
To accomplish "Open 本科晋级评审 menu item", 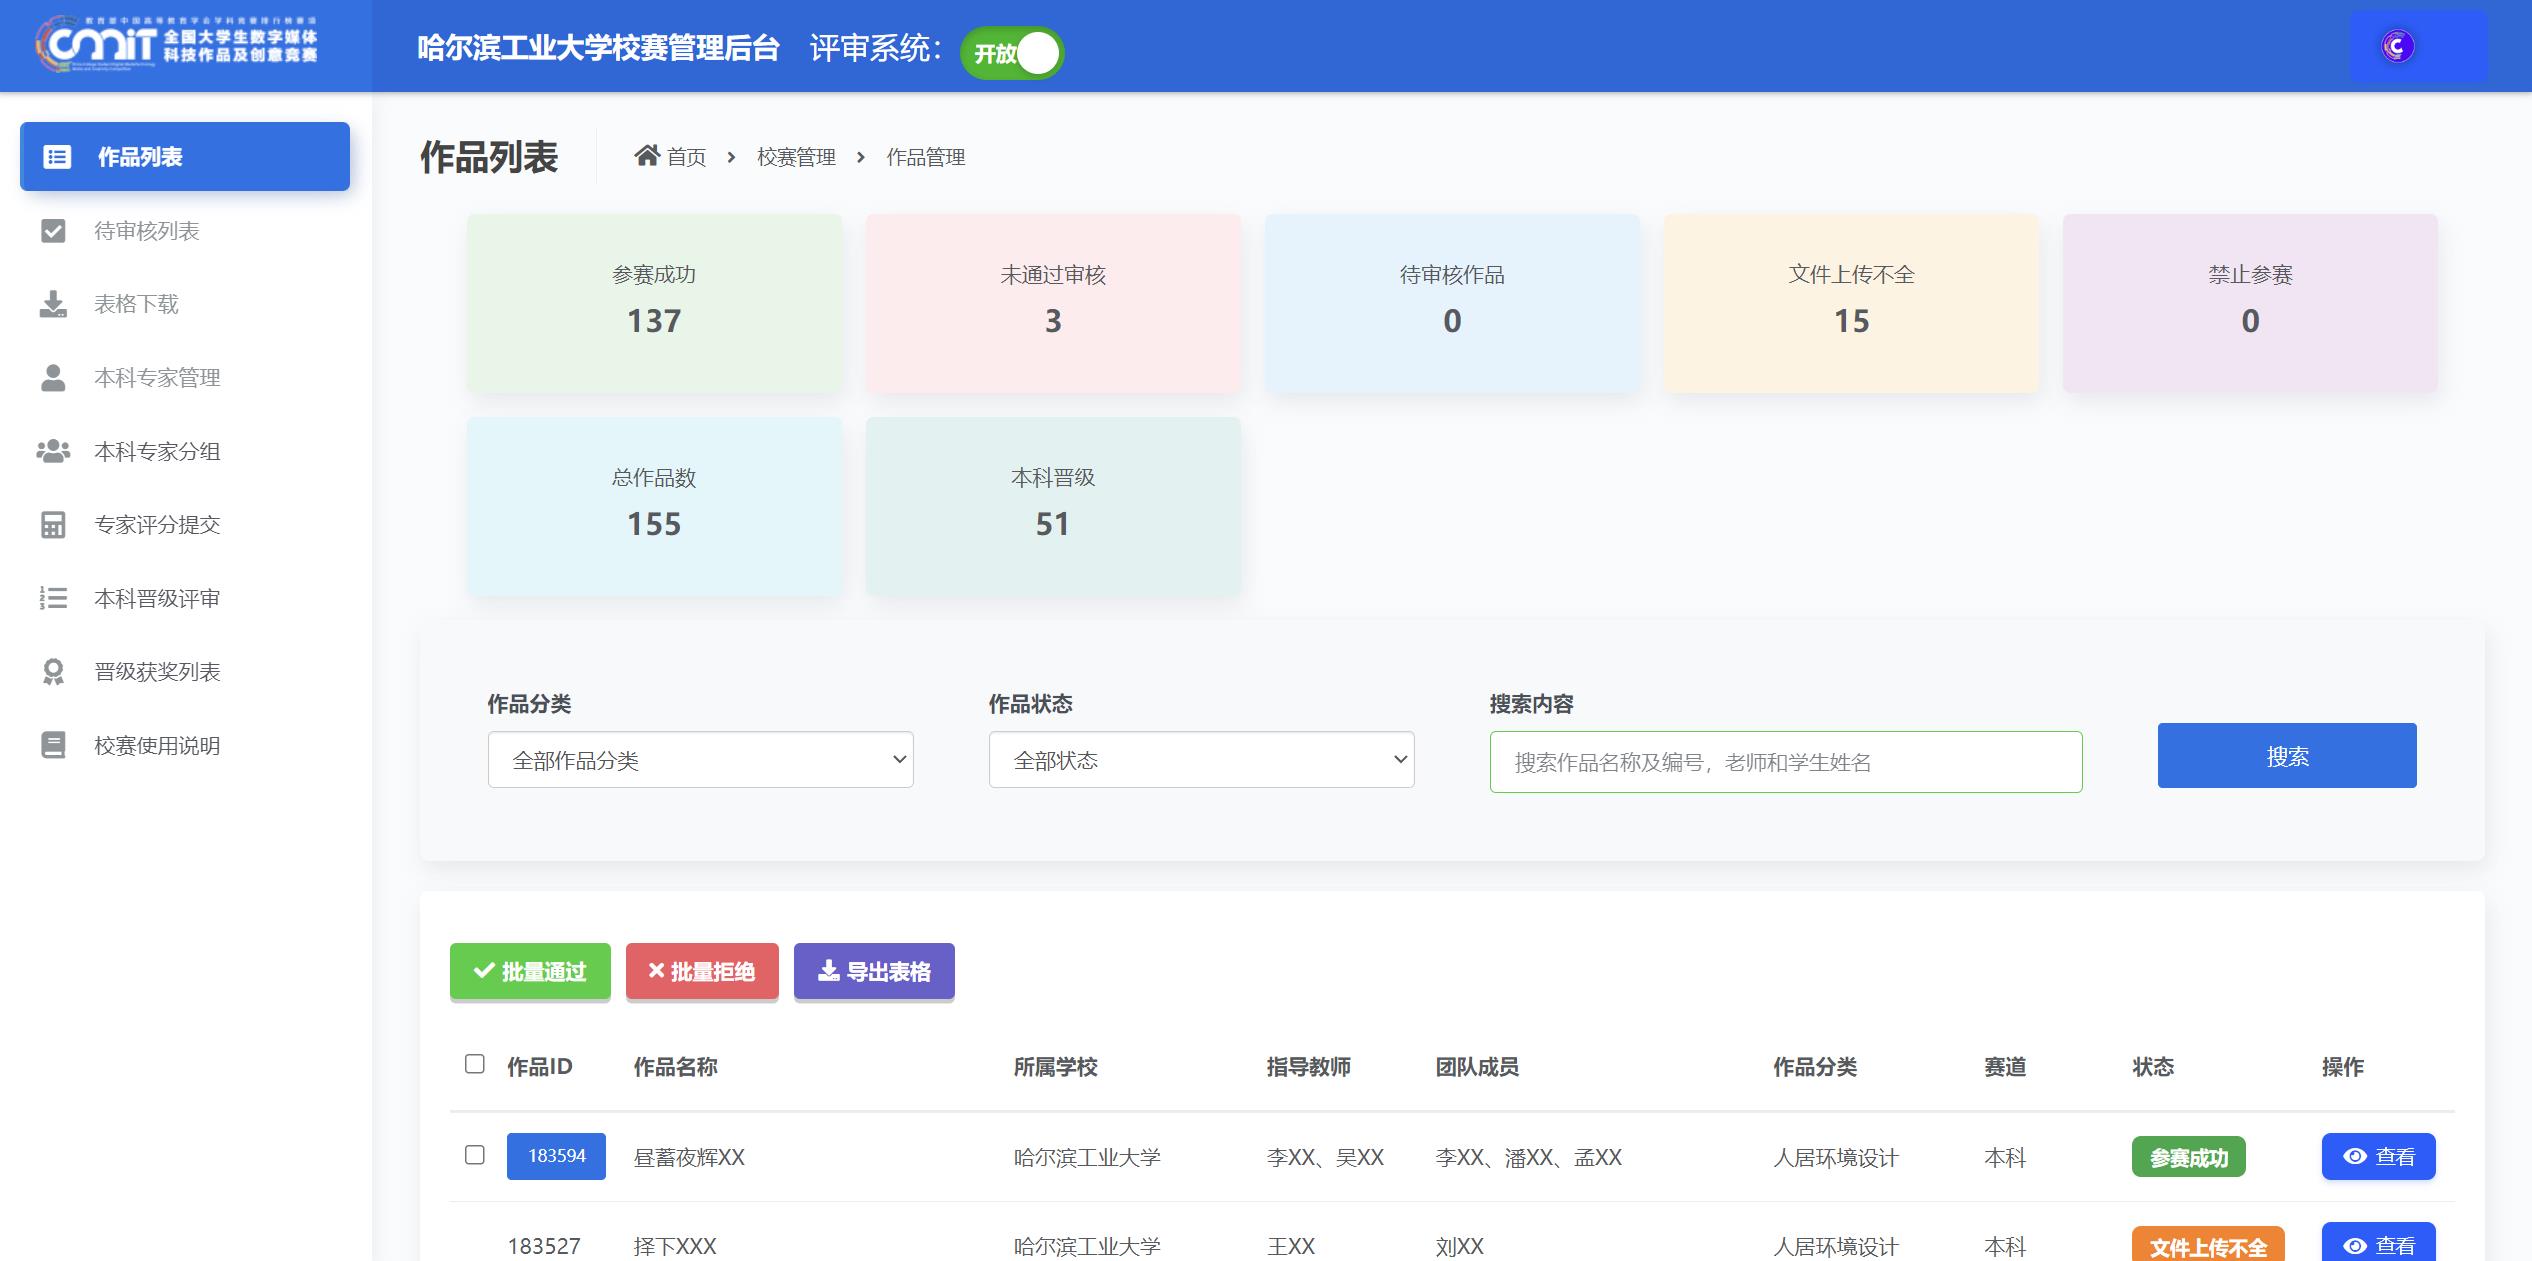I will point(185,598).
